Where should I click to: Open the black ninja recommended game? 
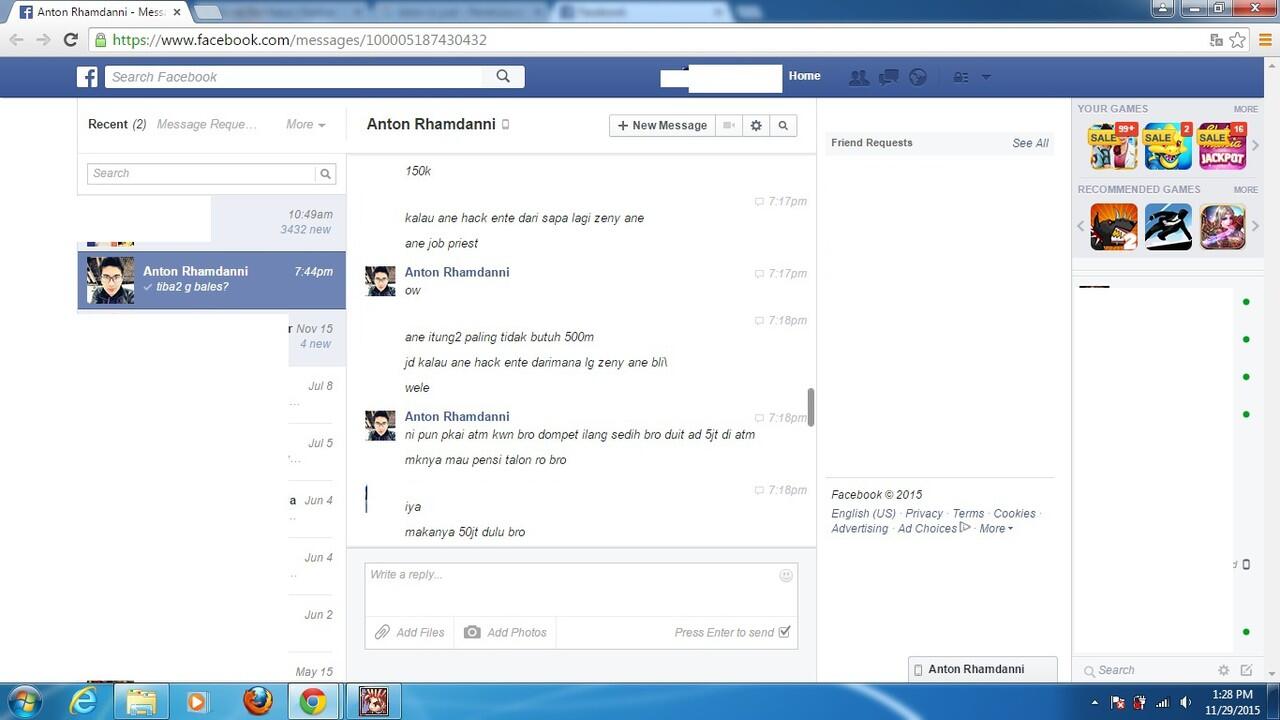tap(1168, 227)
